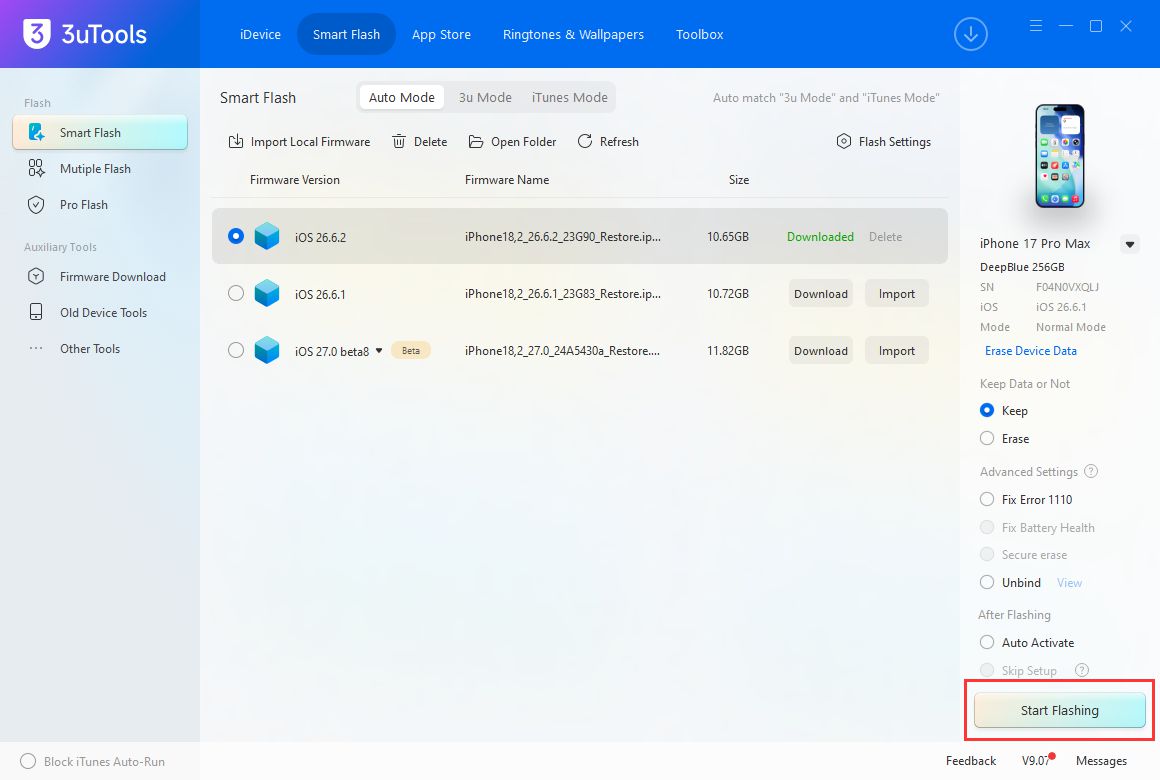Switch to iTunes Mode
Image resolution: width=1160 pixels, height=780 pixels.
click(x=570, y=97)
